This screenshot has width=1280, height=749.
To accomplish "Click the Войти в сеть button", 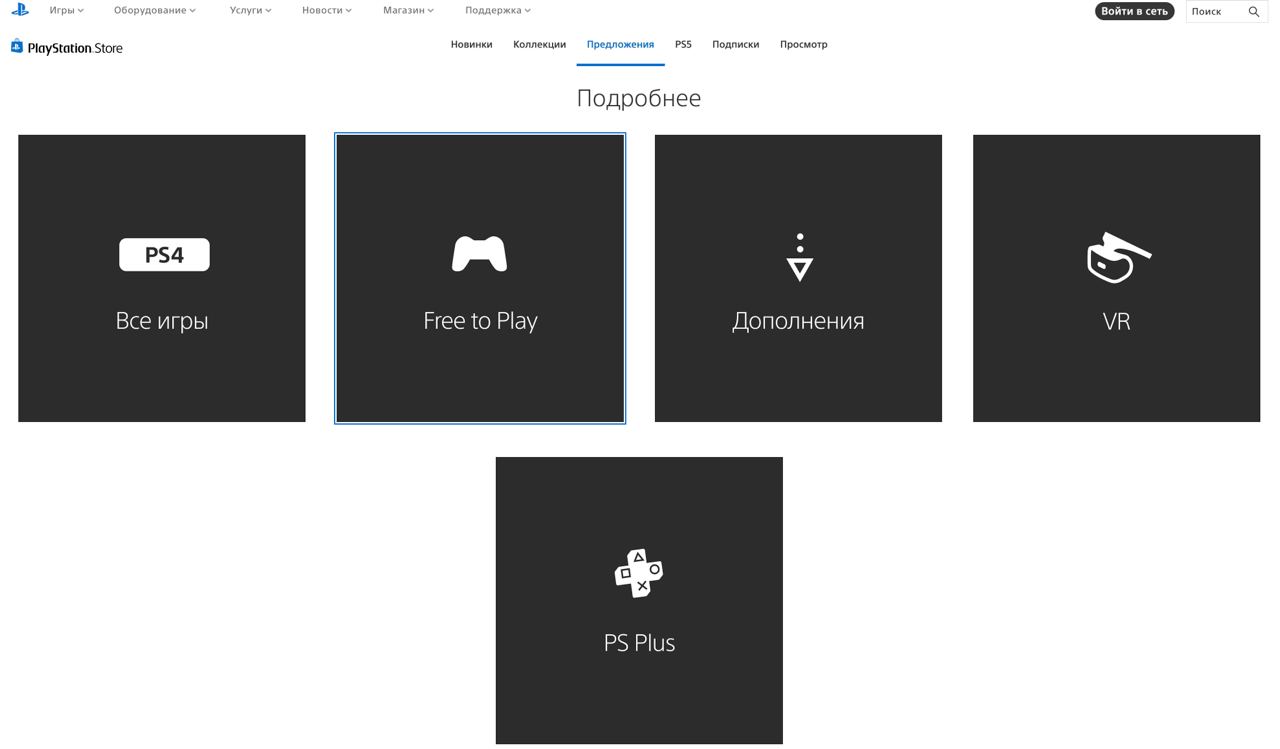I will pos(1134,11).
